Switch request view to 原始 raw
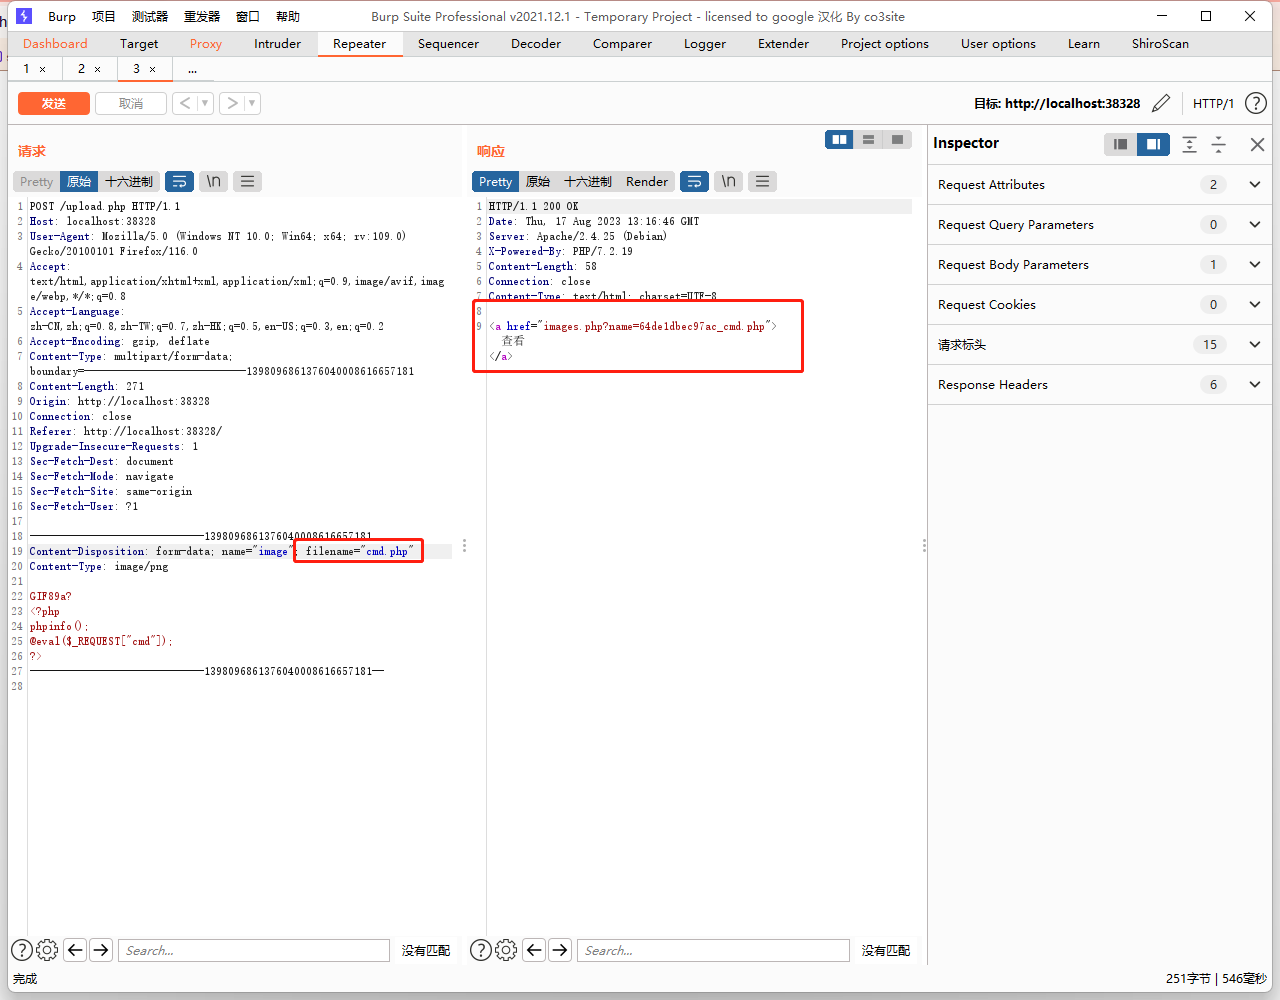1280x1000 pixels. pos(79,181)
